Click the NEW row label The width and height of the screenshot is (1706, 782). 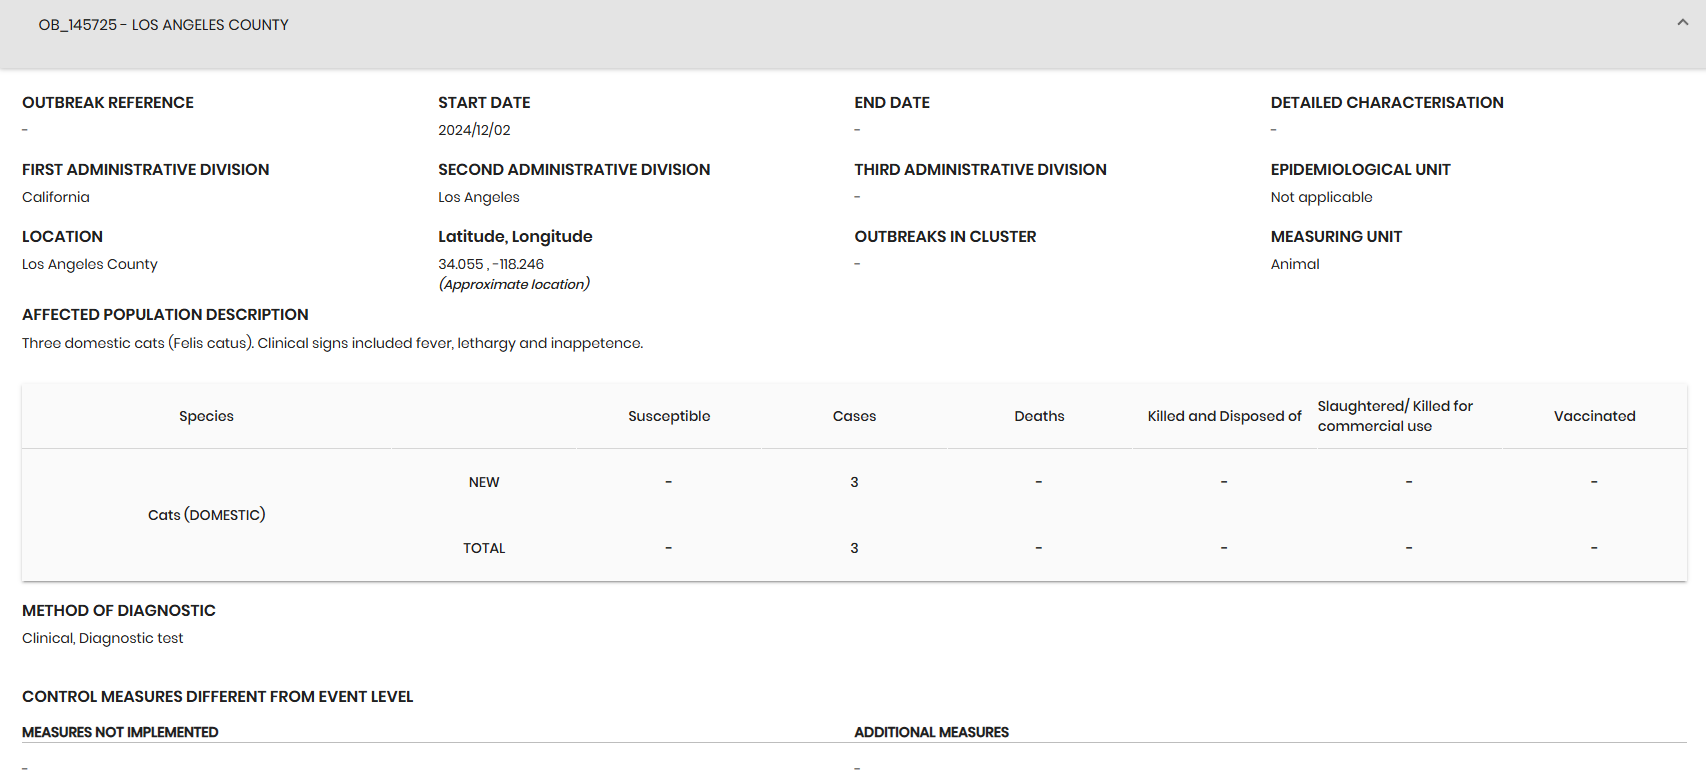484,482
